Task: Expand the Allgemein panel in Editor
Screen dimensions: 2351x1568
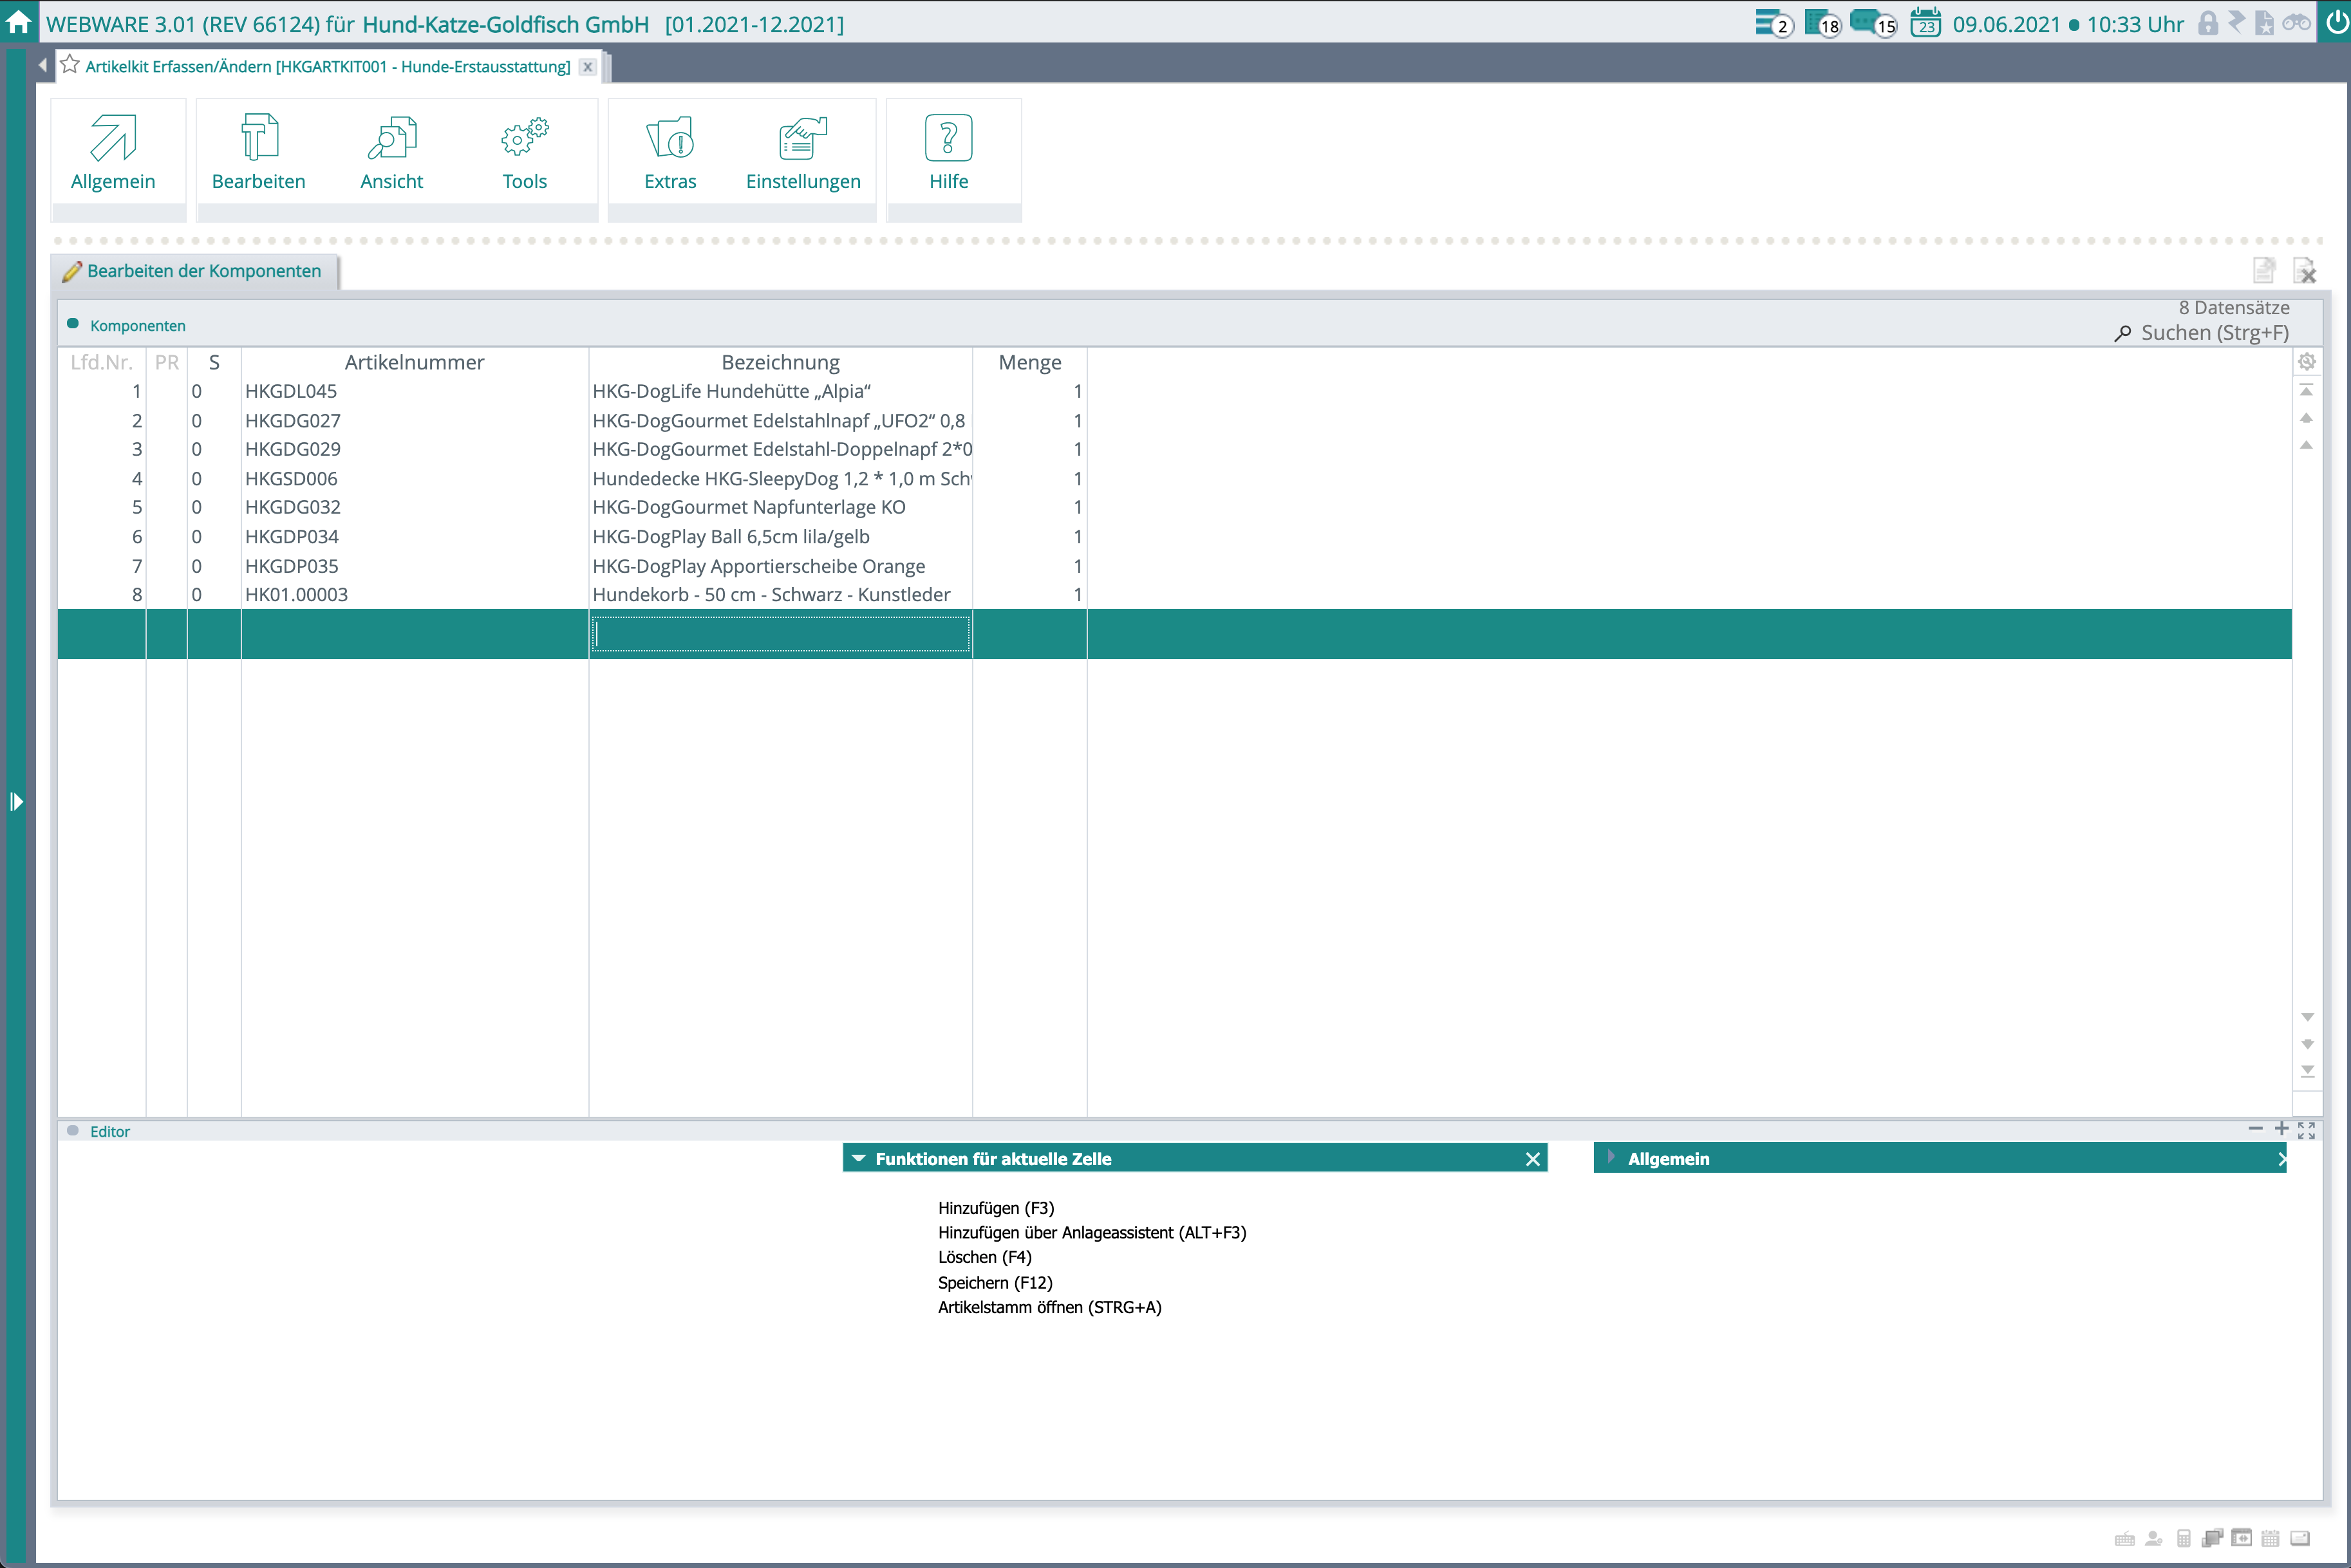Action: 1611,1158
